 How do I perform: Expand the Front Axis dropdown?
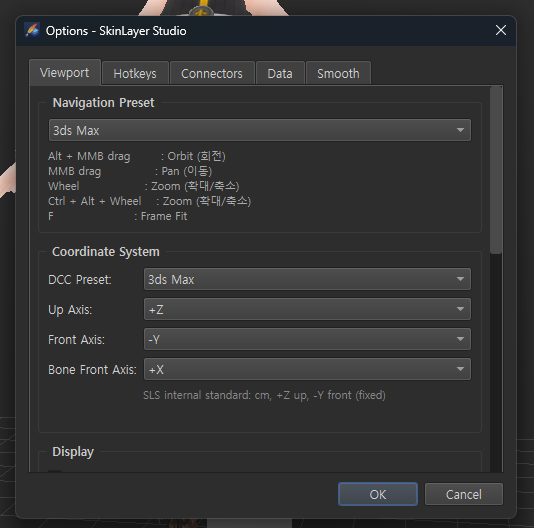tap(307, 339)
